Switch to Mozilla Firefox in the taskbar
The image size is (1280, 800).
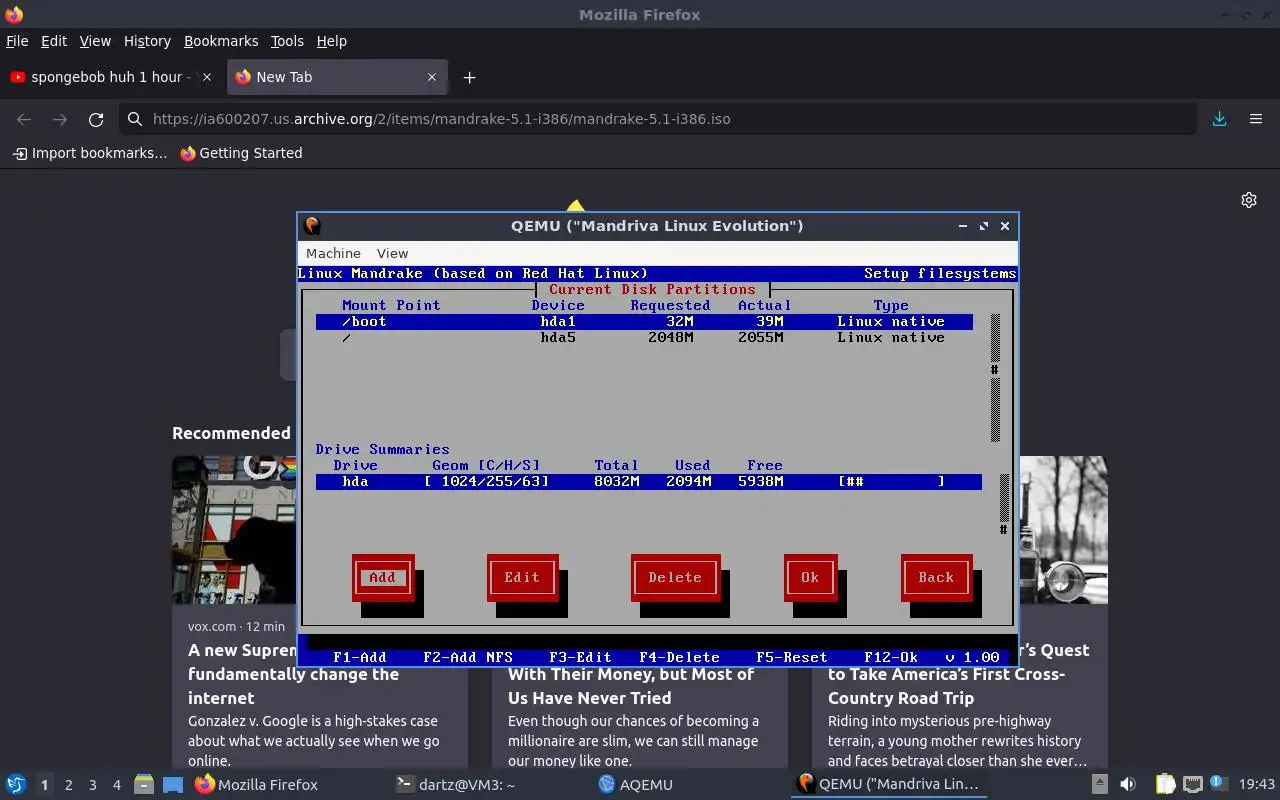click(256, 785)
